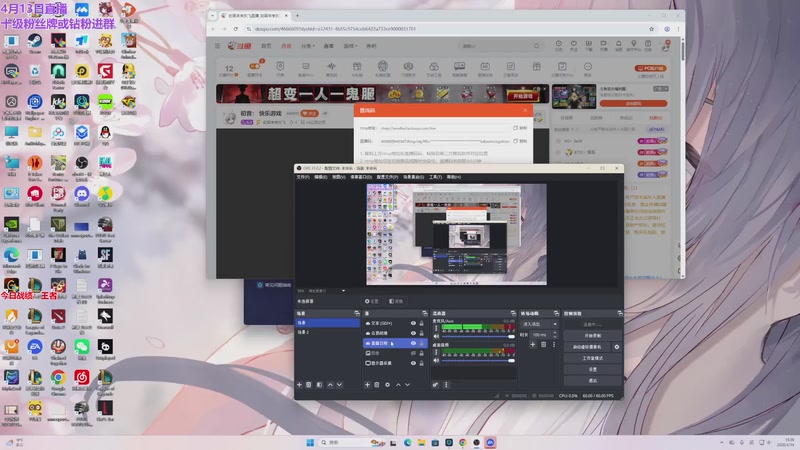800x450 pixels.
Task: Open File Explorer from taskbar
Action: point(421,442)
